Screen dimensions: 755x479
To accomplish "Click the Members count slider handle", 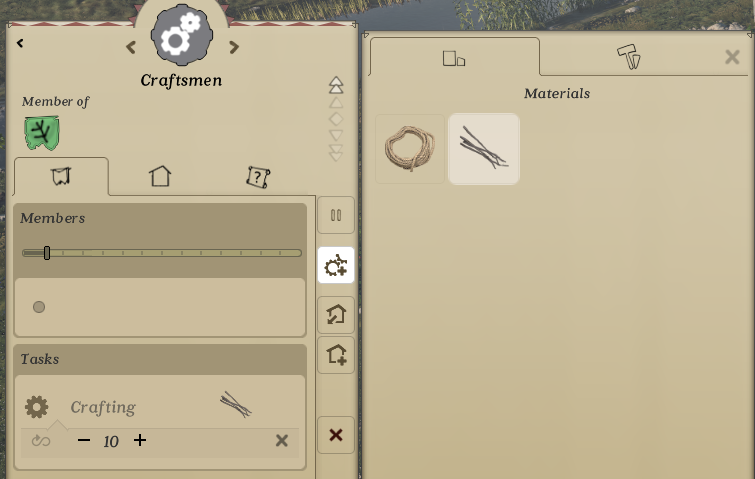I will pos(47,253).
